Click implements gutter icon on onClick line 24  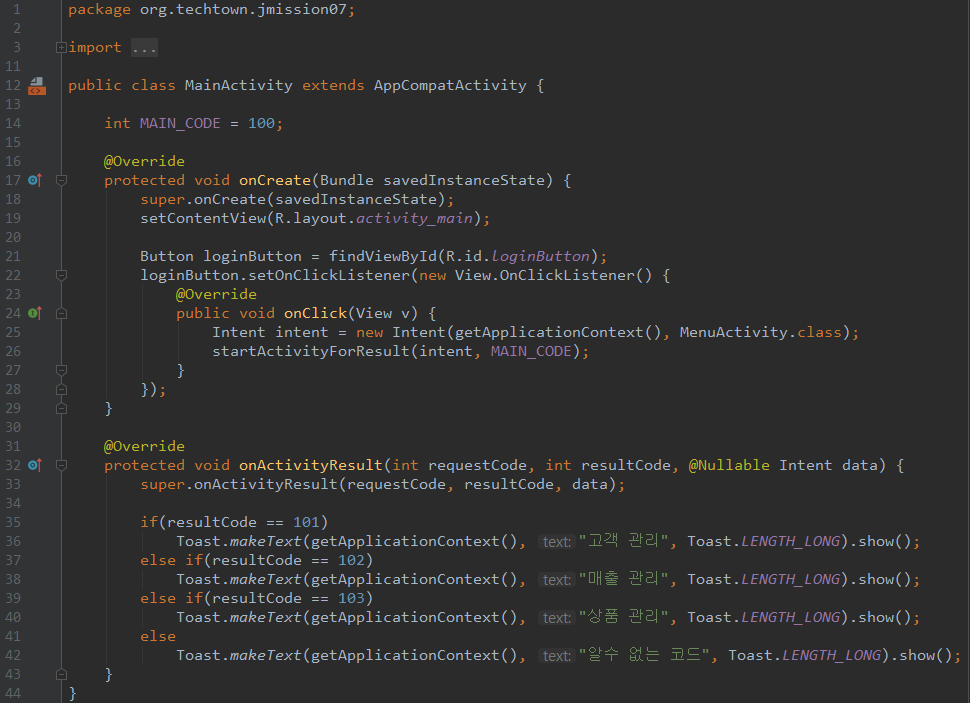pyautogui.click(x=35, y=313)
